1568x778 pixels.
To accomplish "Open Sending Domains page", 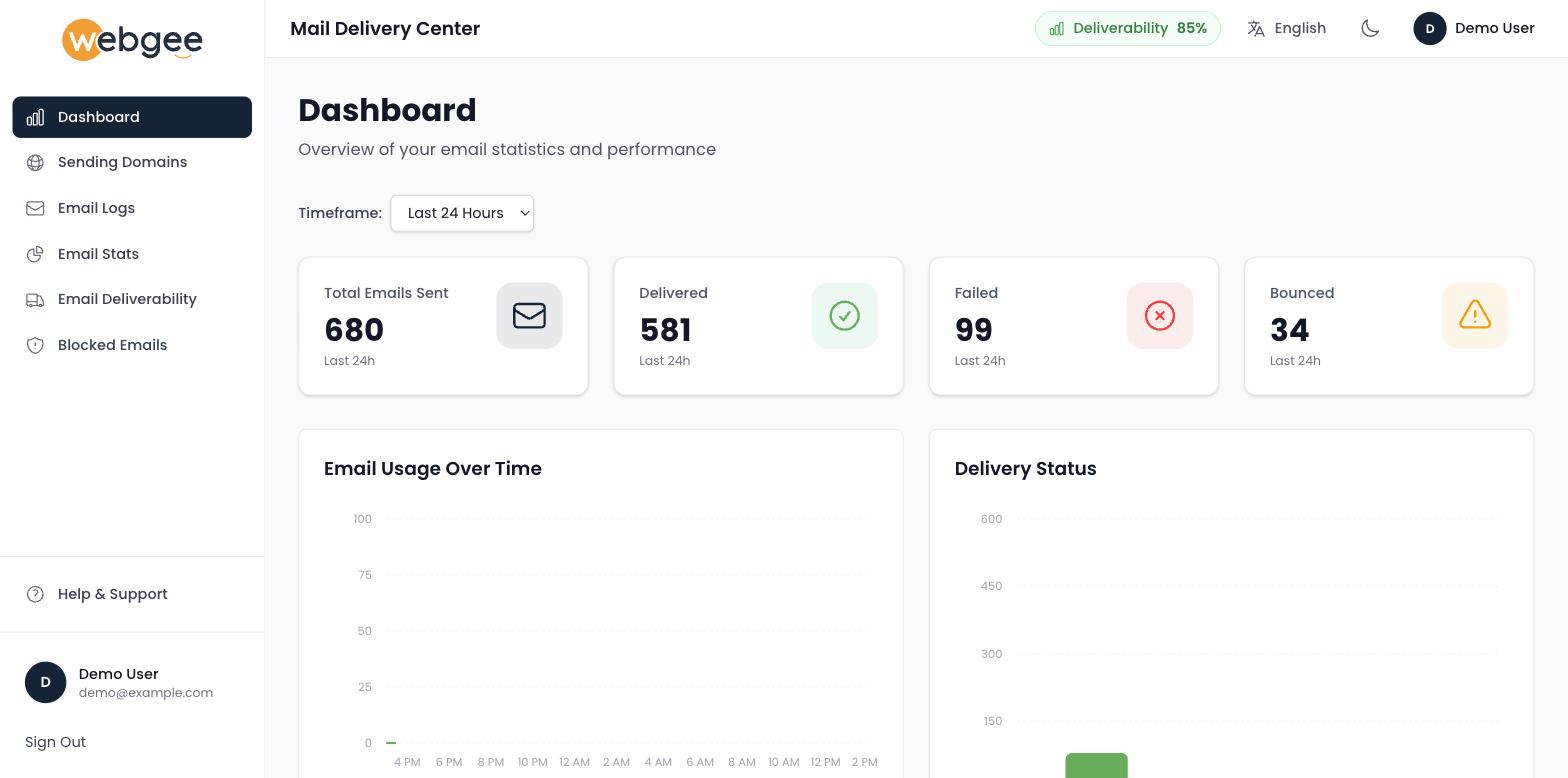I will coord(132,162).
